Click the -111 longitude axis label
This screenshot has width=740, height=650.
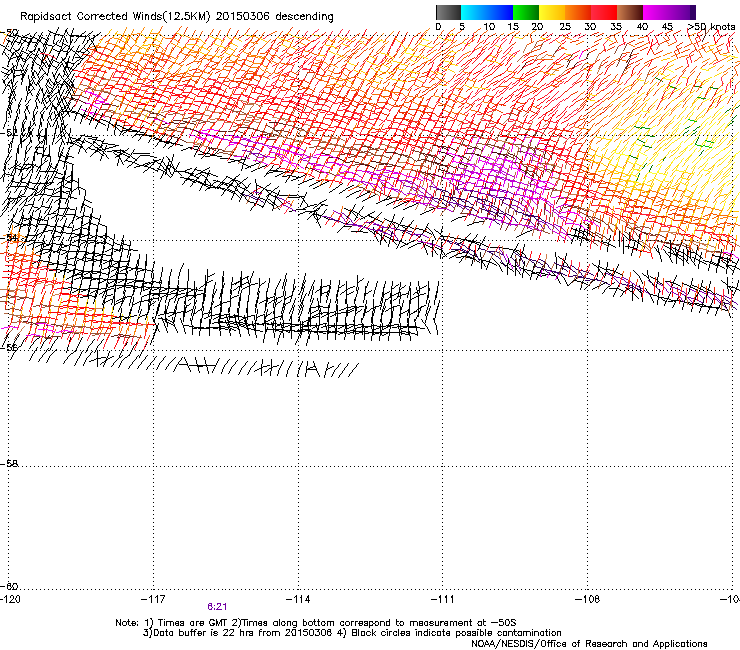[x=443, y=599]
